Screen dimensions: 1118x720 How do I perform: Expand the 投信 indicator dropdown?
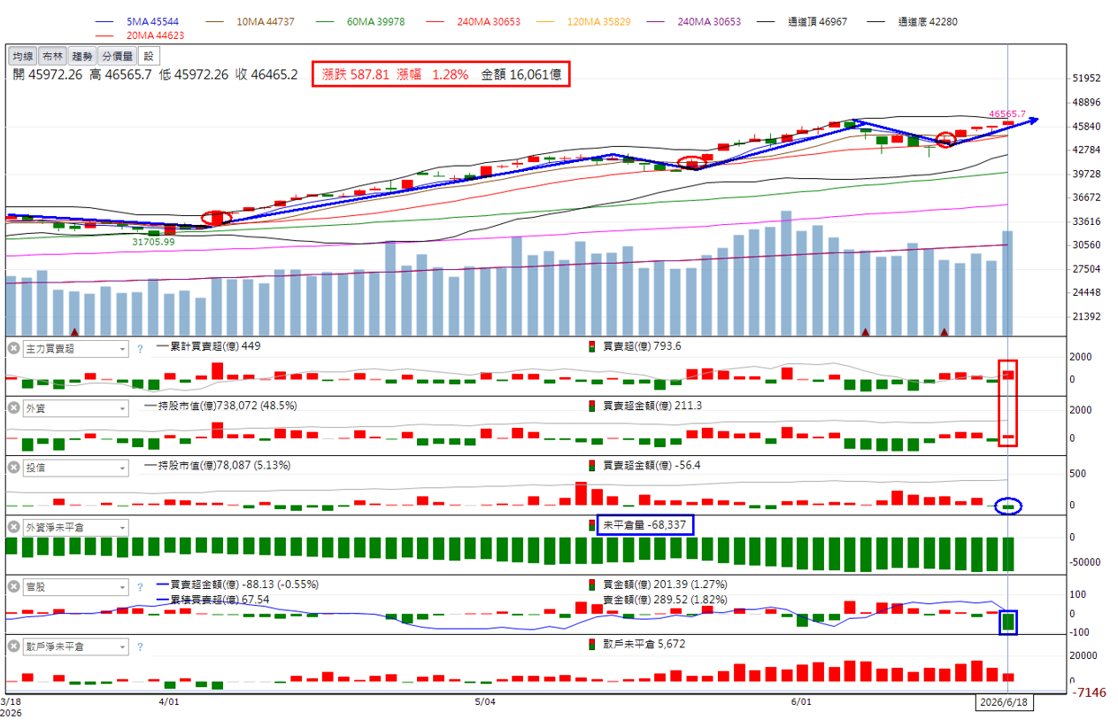coord(76,468)
